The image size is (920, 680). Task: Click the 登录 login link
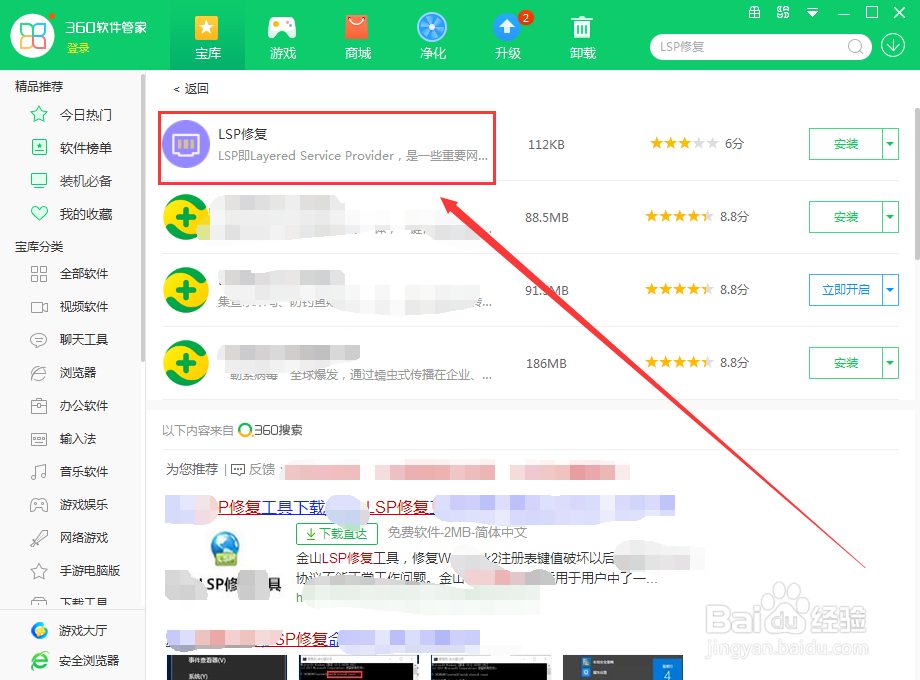point(78,48)
